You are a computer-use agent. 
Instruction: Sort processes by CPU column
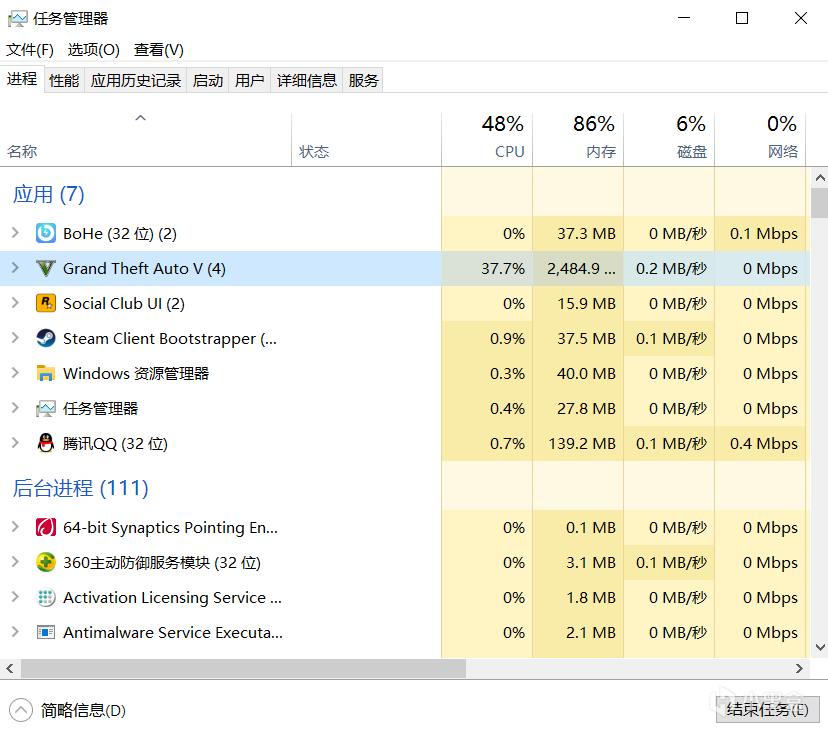[487, 139]
